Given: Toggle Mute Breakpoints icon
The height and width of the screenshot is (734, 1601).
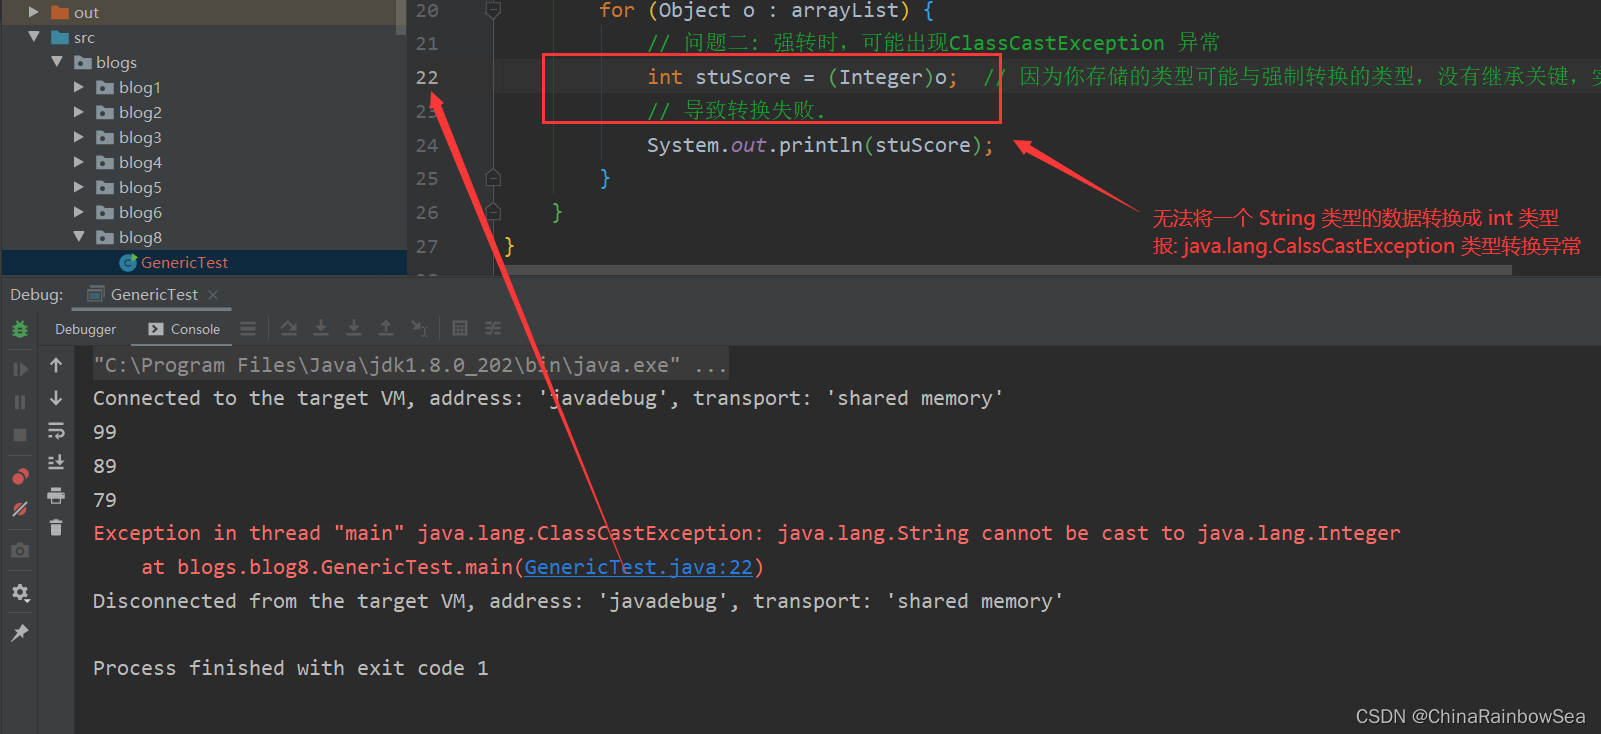Looking at the screenshot, I should pos(20,509).
